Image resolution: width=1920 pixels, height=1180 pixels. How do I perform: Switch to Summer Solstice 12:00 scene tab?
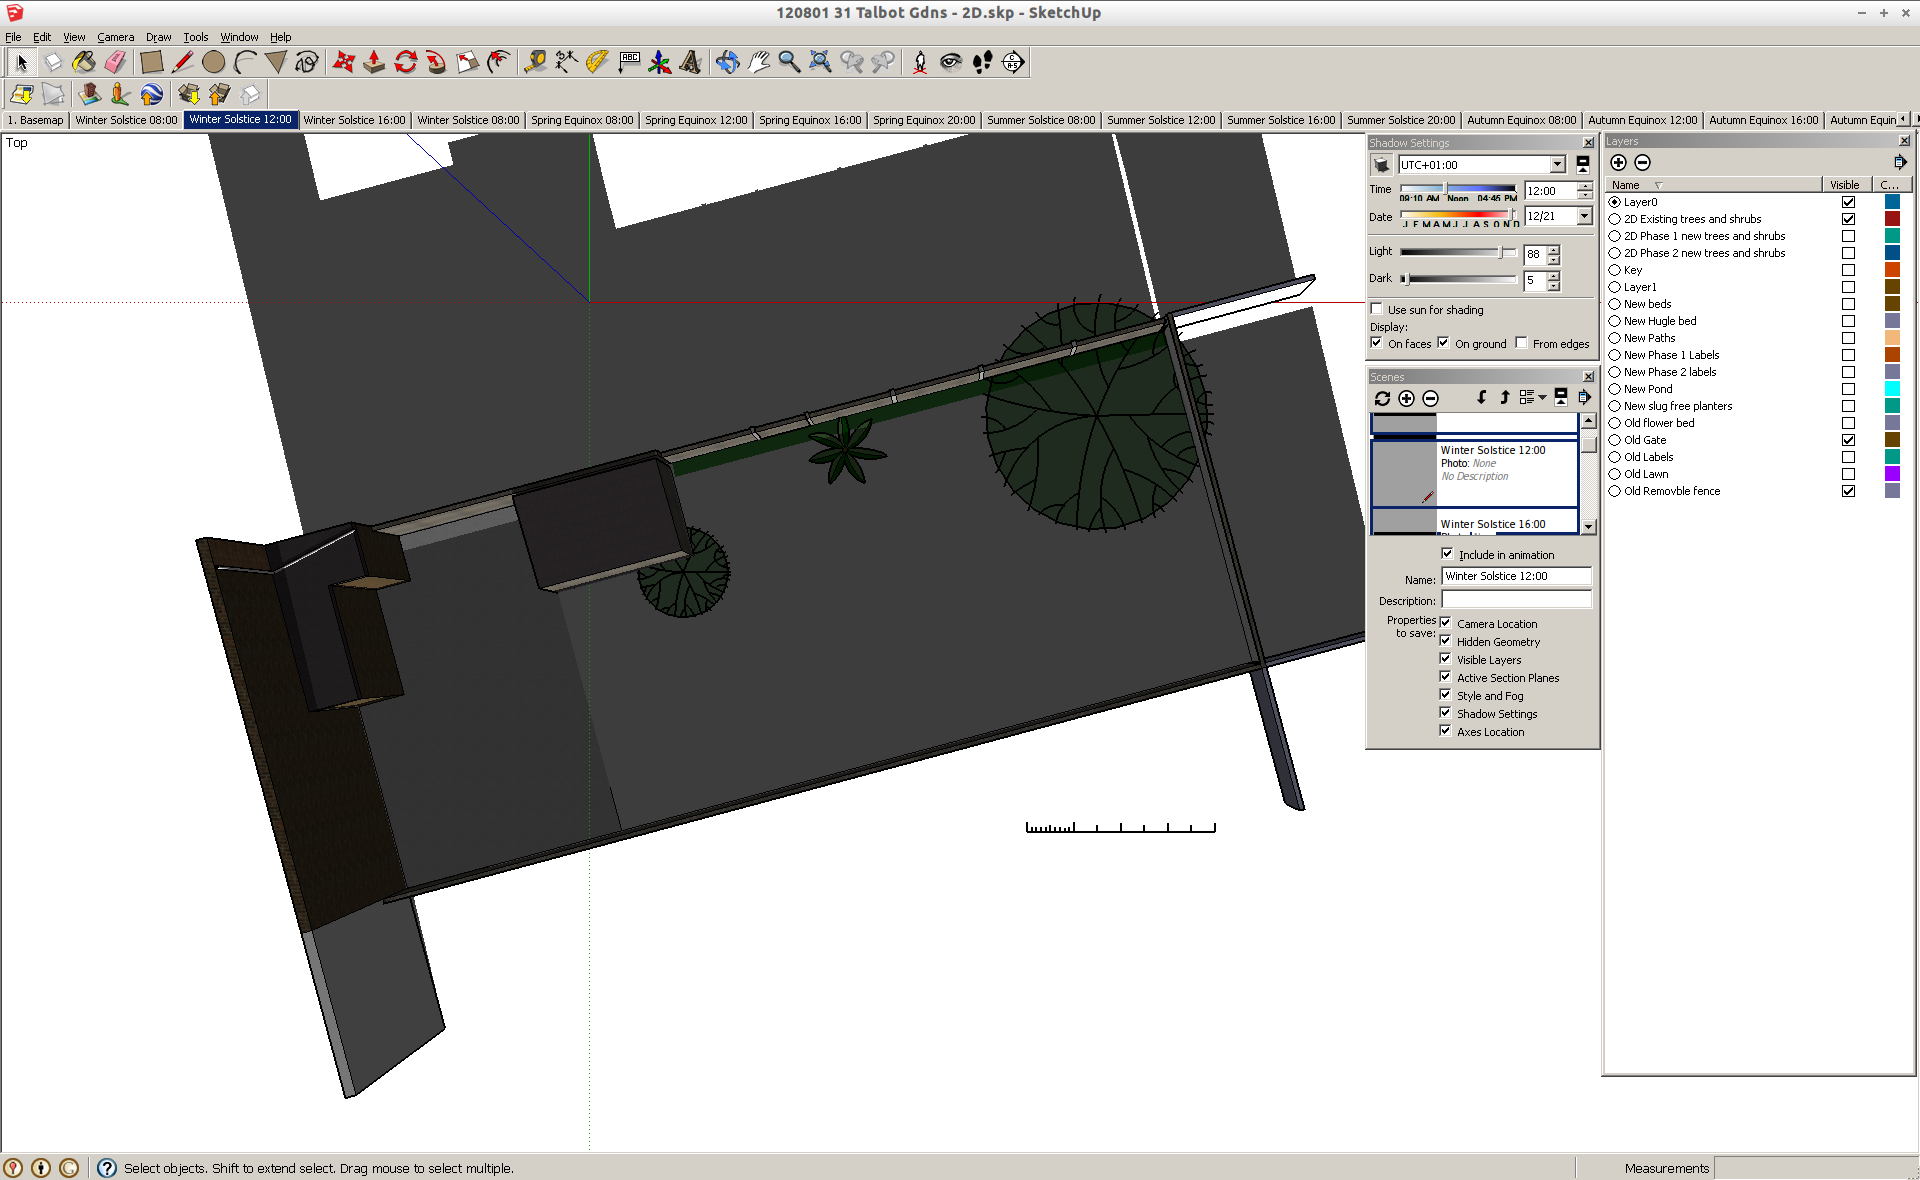[x=1160, y=120]
